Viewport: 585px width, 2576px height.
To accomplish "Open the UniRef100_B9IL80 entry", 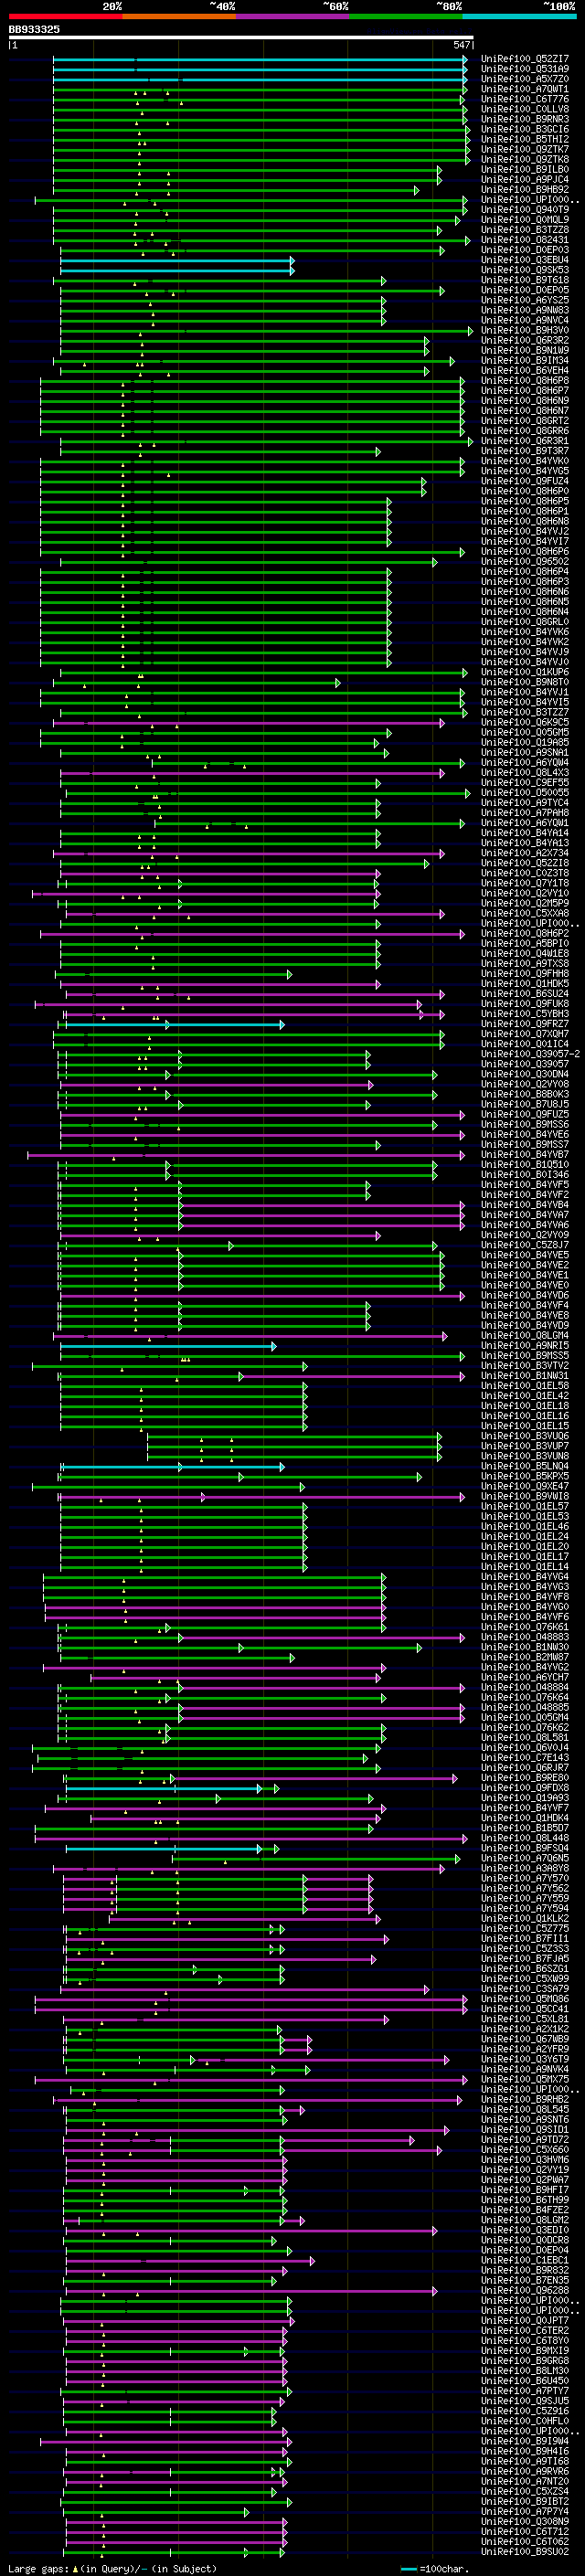I will [x=524, y=169].
